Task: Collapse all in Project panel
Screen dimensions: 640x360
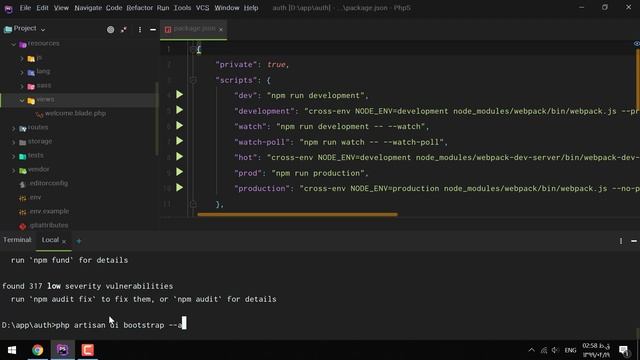Action: [x=124, y=29]
